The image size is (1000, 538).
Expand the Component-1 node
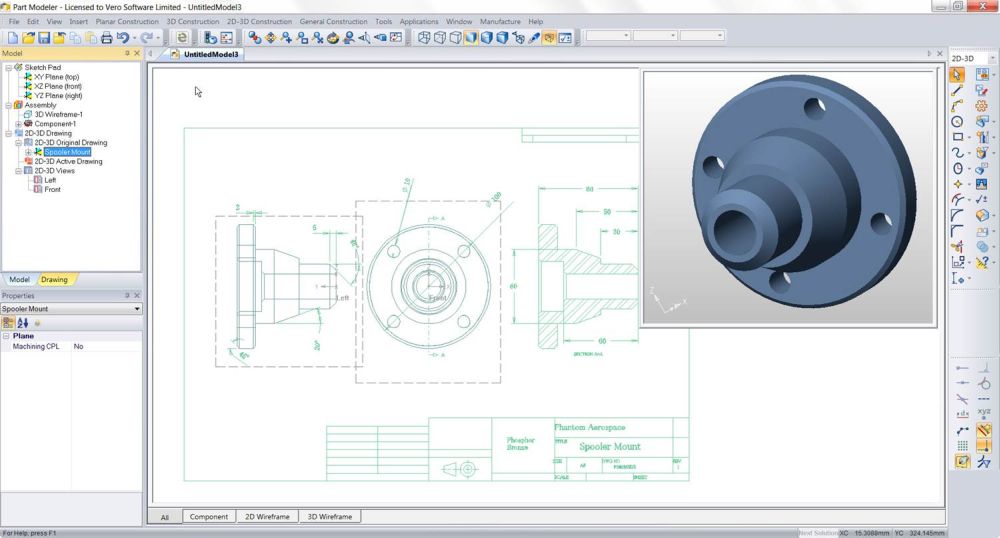point(18,124)
